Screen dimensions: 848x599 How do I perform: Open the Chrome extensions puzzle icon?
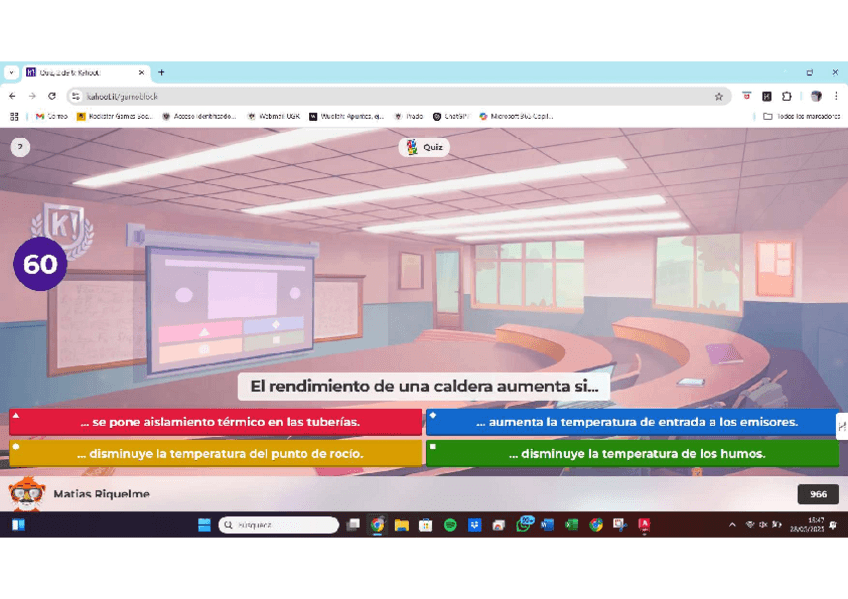click(787, 97)
